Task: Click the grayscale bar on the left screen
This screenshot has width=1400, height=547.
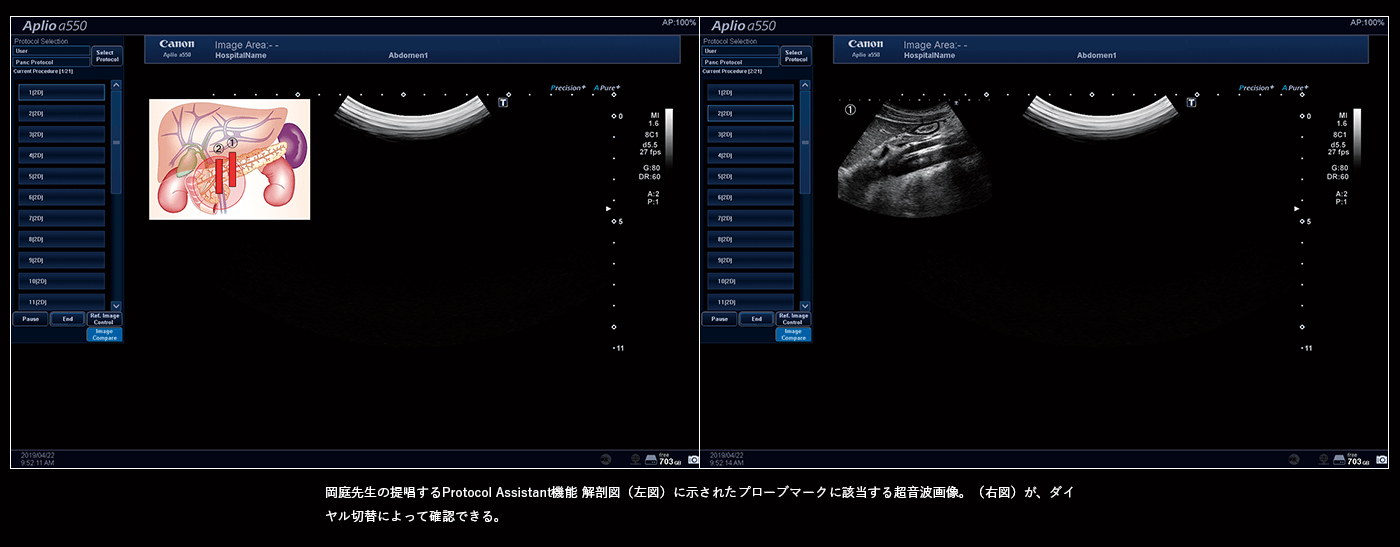Action: (x=669, y=137)
